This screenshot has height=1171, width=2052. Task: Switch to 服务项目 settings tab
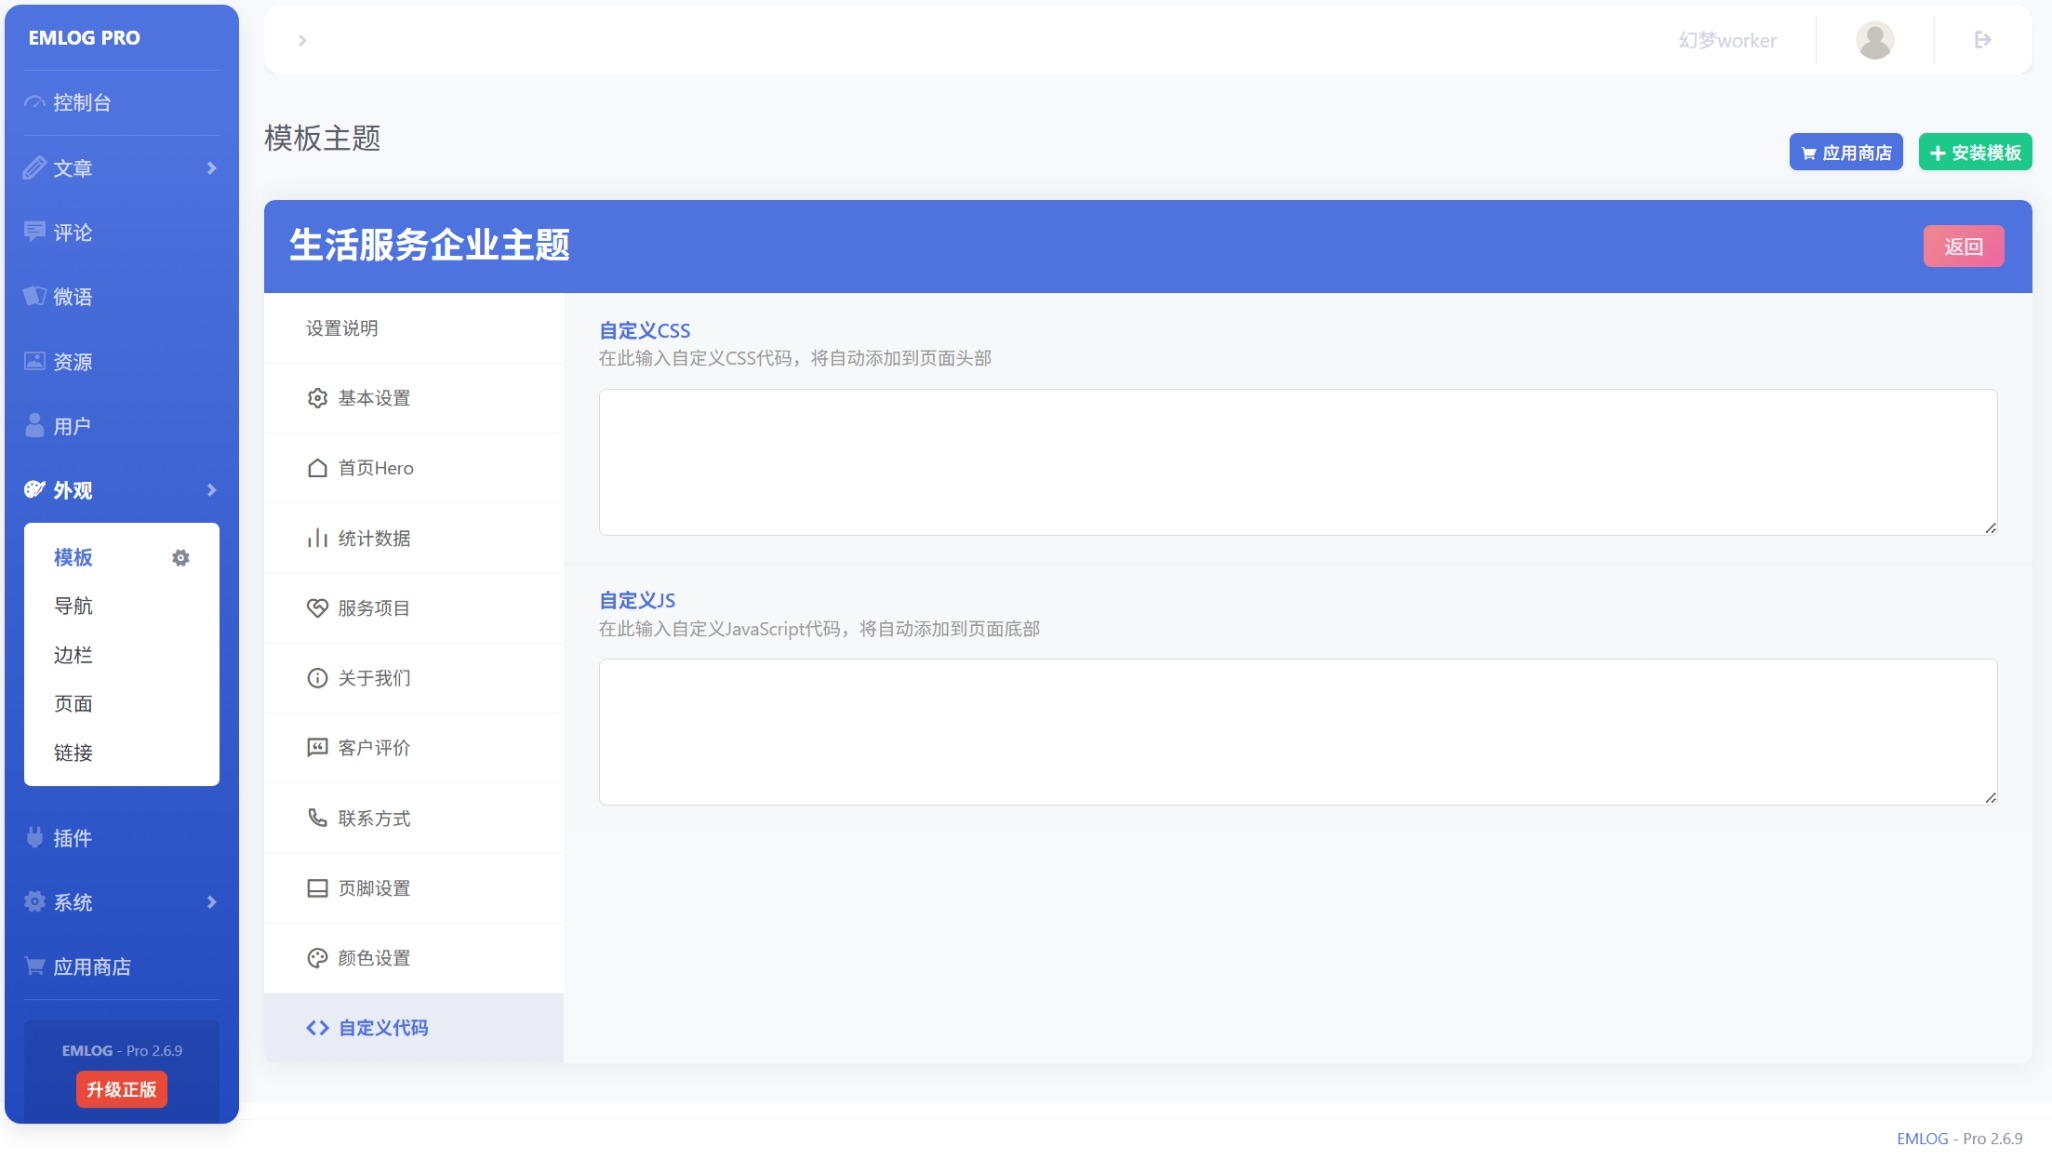click(373, 608)
